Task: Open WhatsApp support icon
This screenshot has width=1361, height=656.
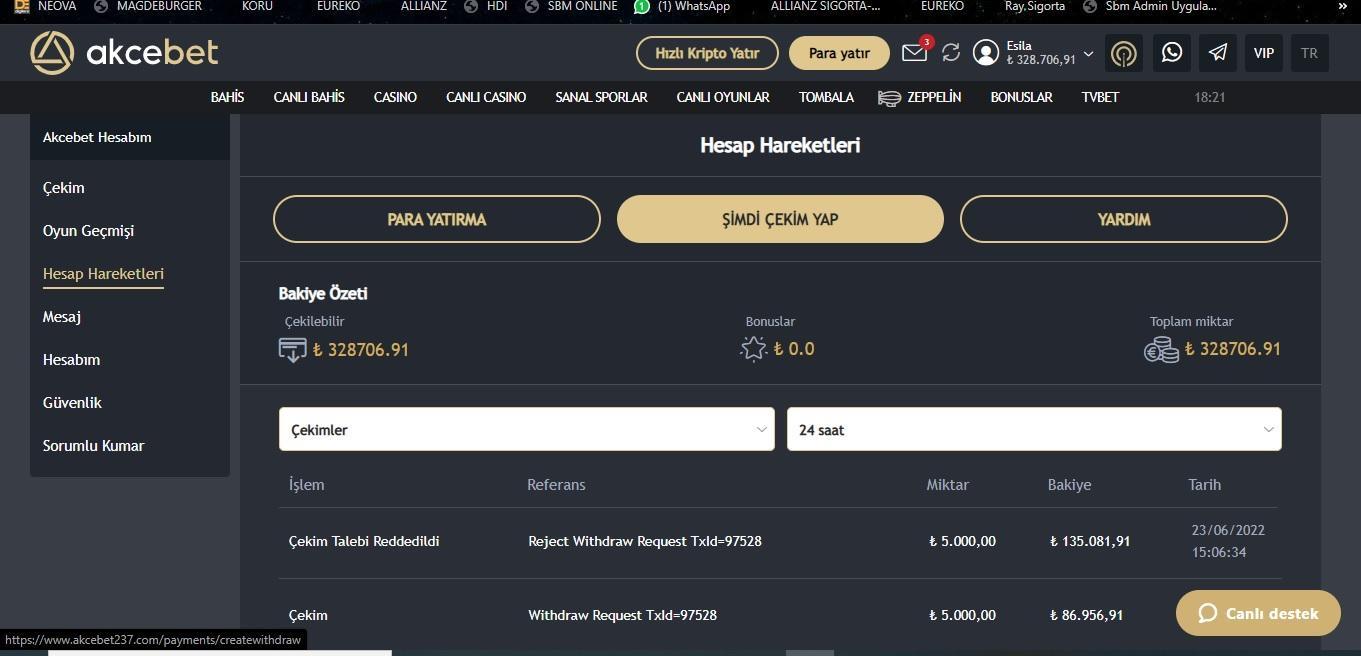Action: click(x=1171, y=53)
